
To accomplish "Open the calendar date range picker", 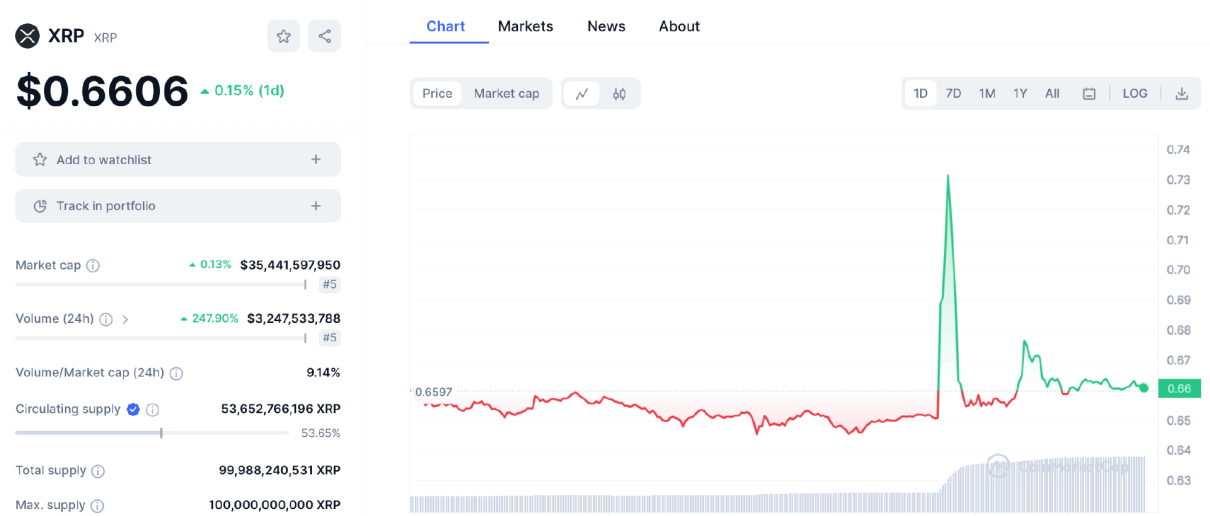I will pos(1089,93).
